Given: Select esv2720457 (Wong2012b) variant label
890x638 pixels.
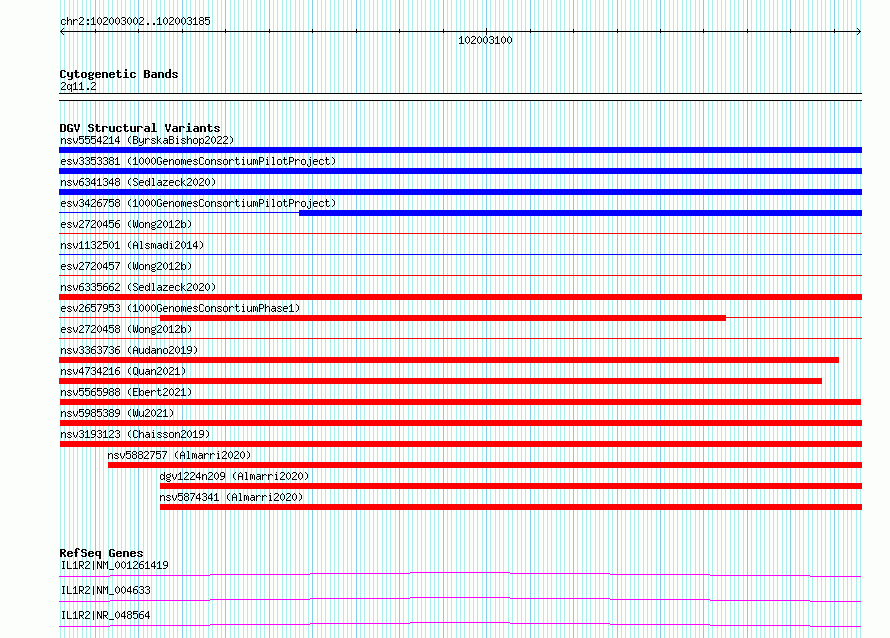Looking at the screenshot, I should click(x=126, y=266).
